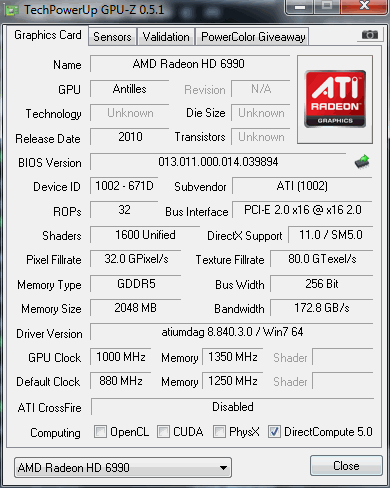Click the BIOS save chip icon
The image size is (390, 488).
coord(362,162)
